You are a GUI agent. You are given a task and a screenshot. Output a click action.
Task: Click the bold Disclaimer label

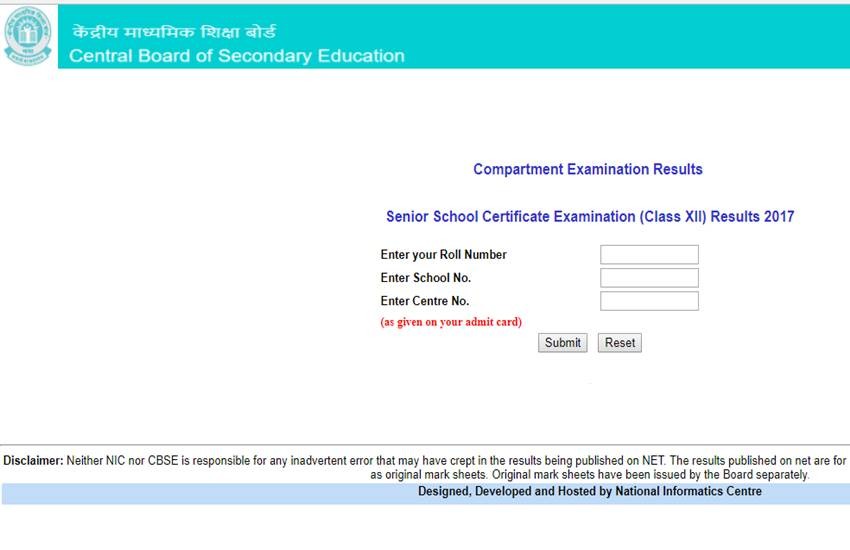coord(33,461)
